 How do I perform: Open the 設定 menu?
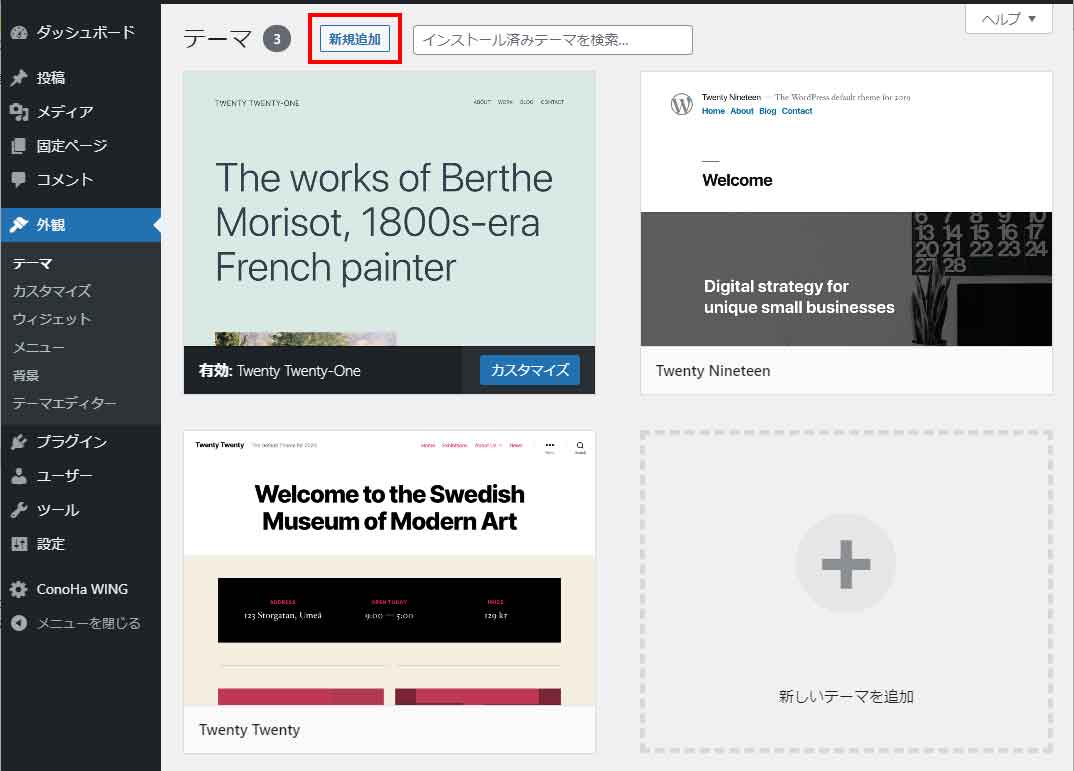81,544
